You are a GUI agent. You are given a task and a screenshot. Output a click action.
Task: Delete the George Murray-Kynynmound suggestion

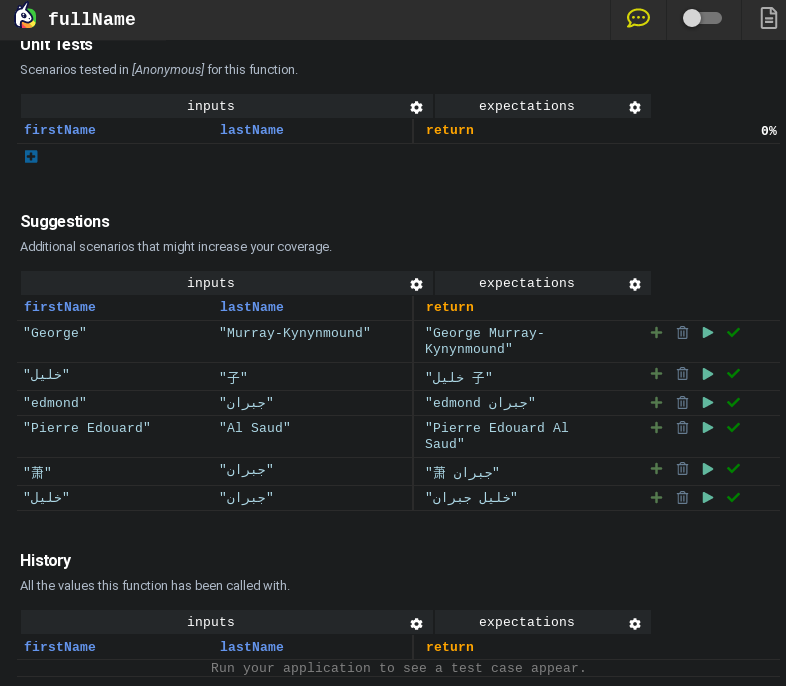coord(682,332)
